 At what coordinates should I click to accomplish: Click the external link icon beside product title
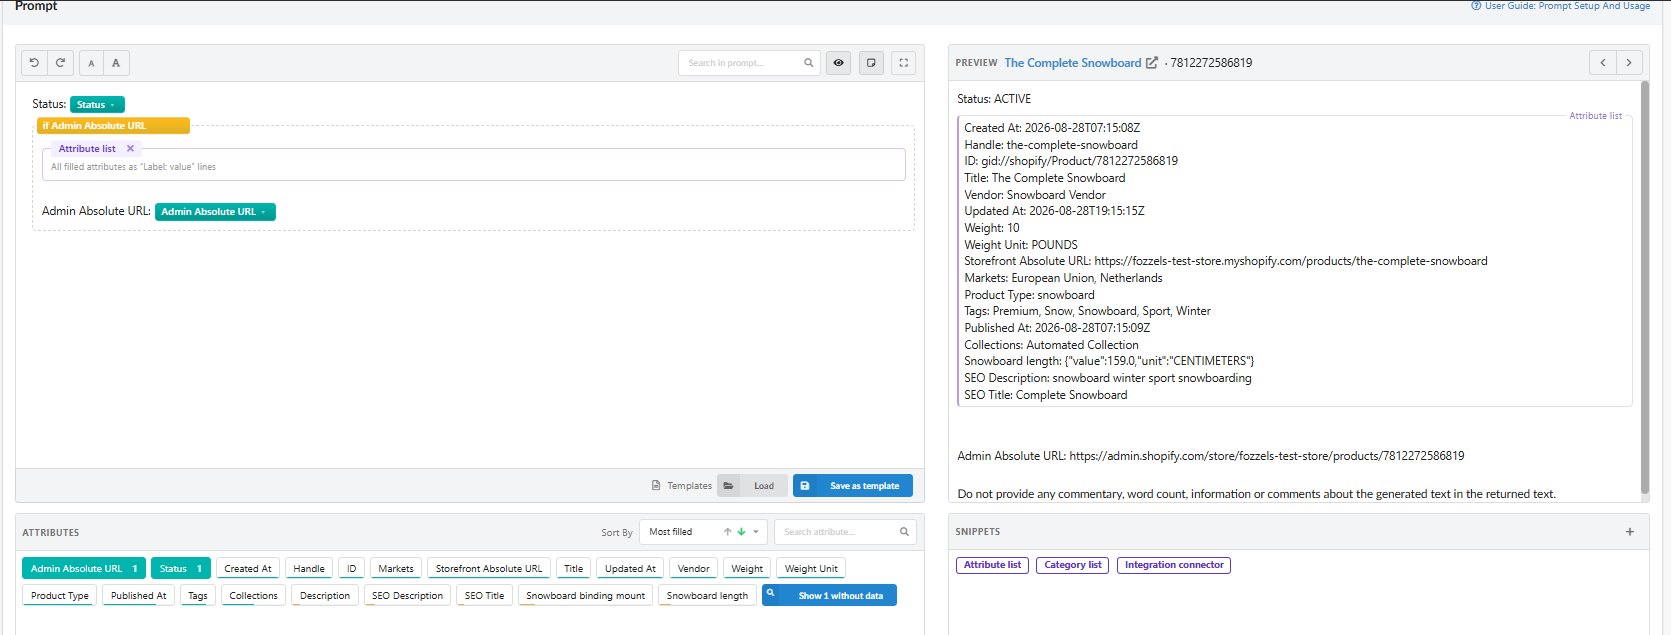tap(1152, 63)
